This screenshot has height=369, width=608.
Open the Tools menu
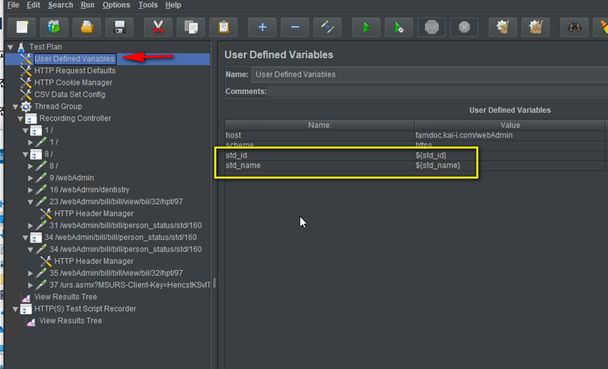click(148, 5)
